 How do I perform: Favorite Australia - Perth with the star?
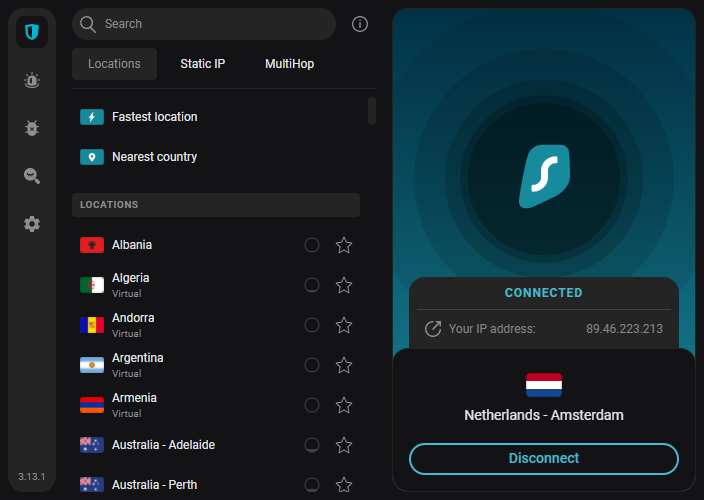click(x=344, y=484)
